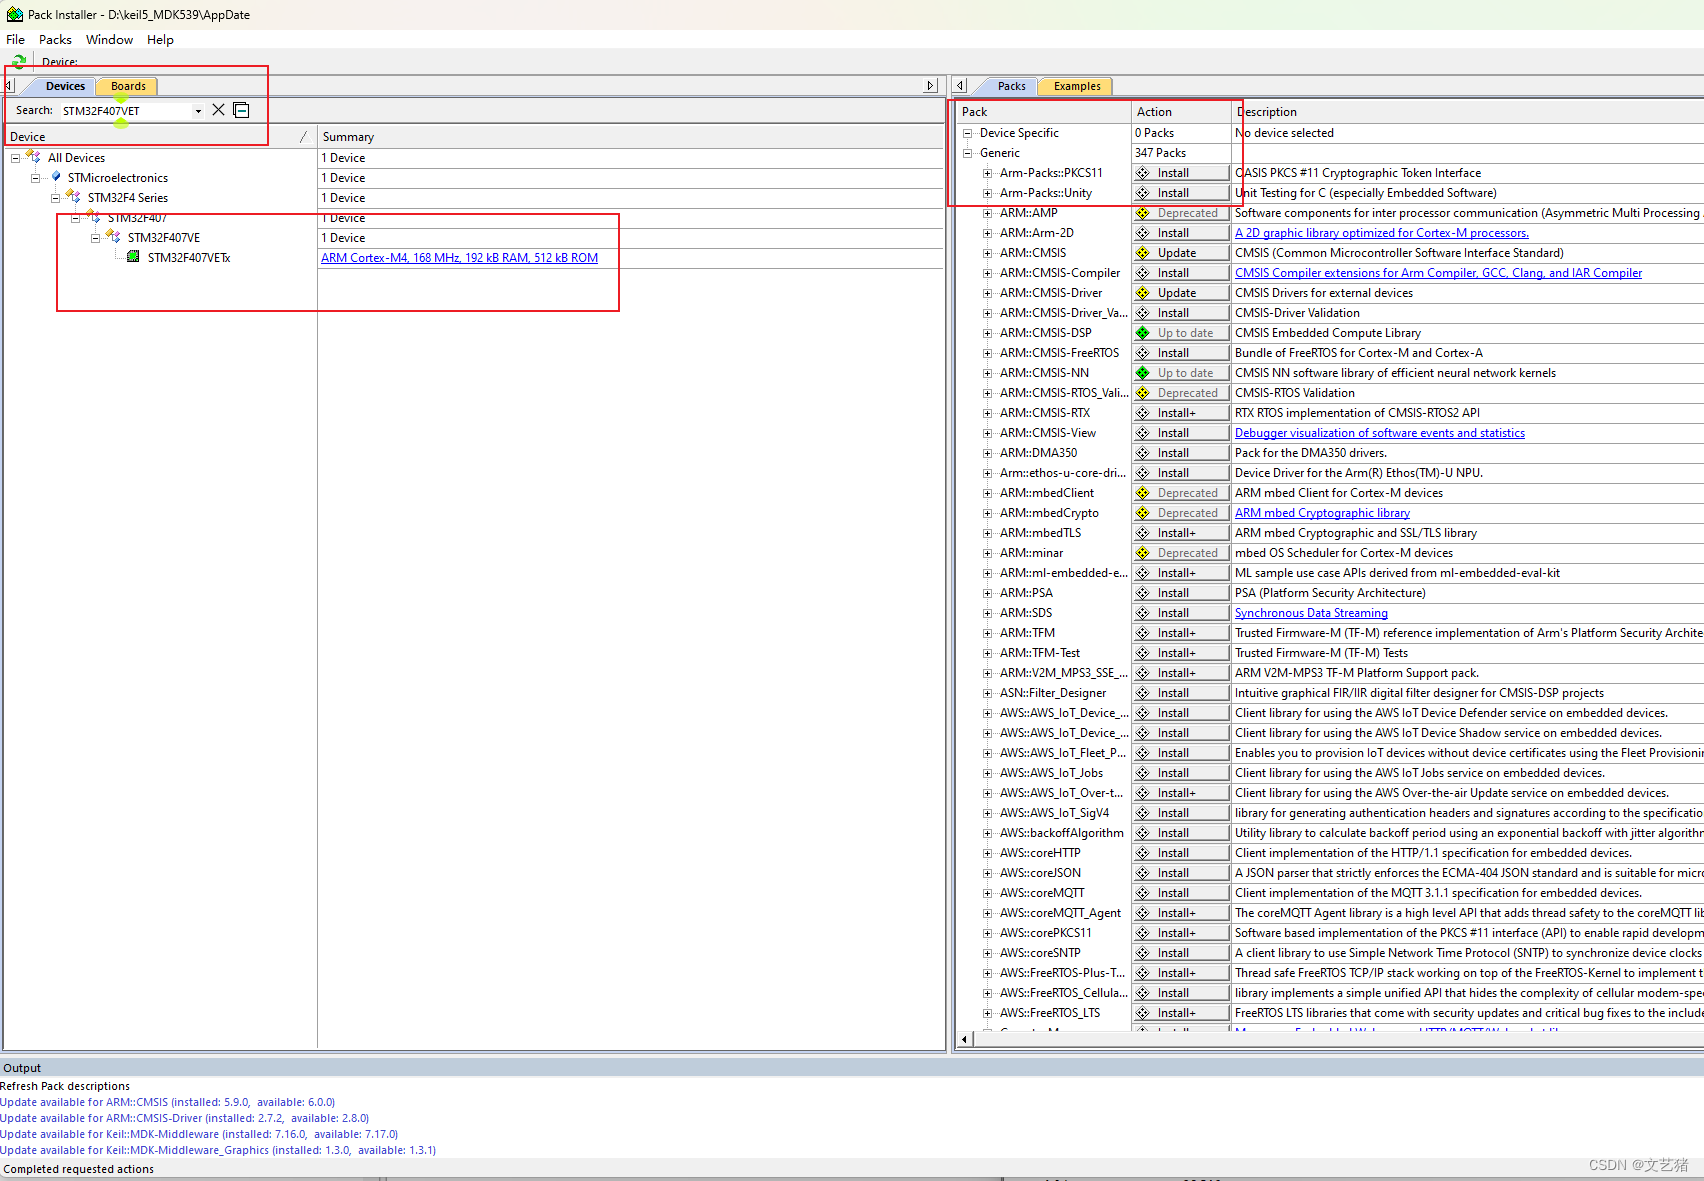Expand the Arm-Packs::PKCS11 pack row

coord(987,173)
